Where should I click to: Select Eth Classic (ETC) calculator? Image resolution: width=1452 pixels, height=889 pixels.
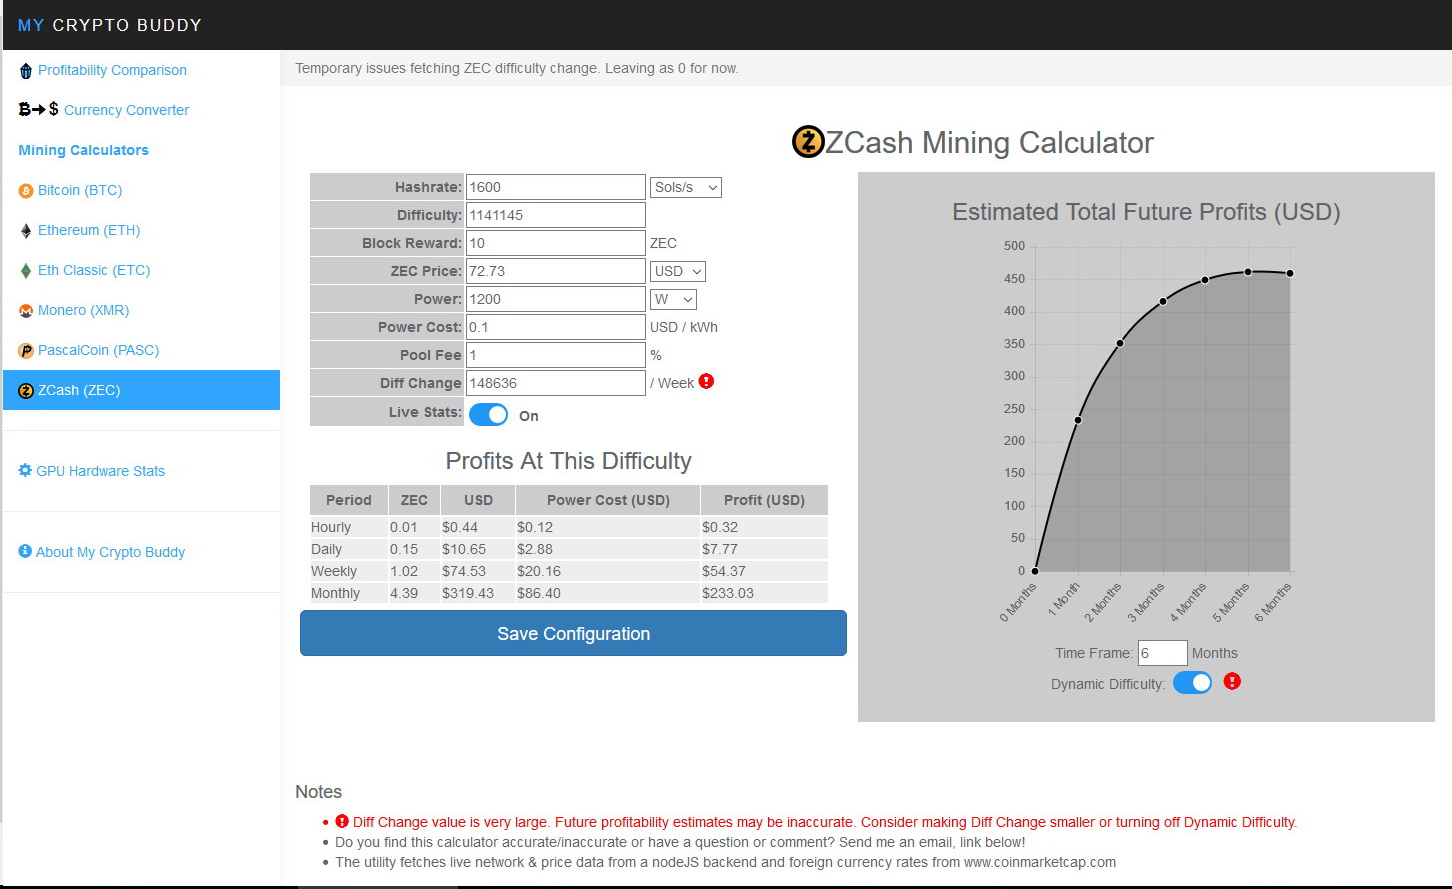pos(94,270)
